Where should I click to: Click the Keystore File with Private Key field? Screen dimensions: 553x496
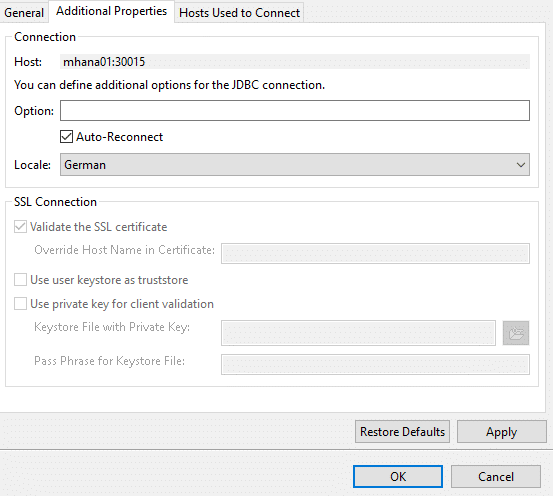(x=358, y=333)
